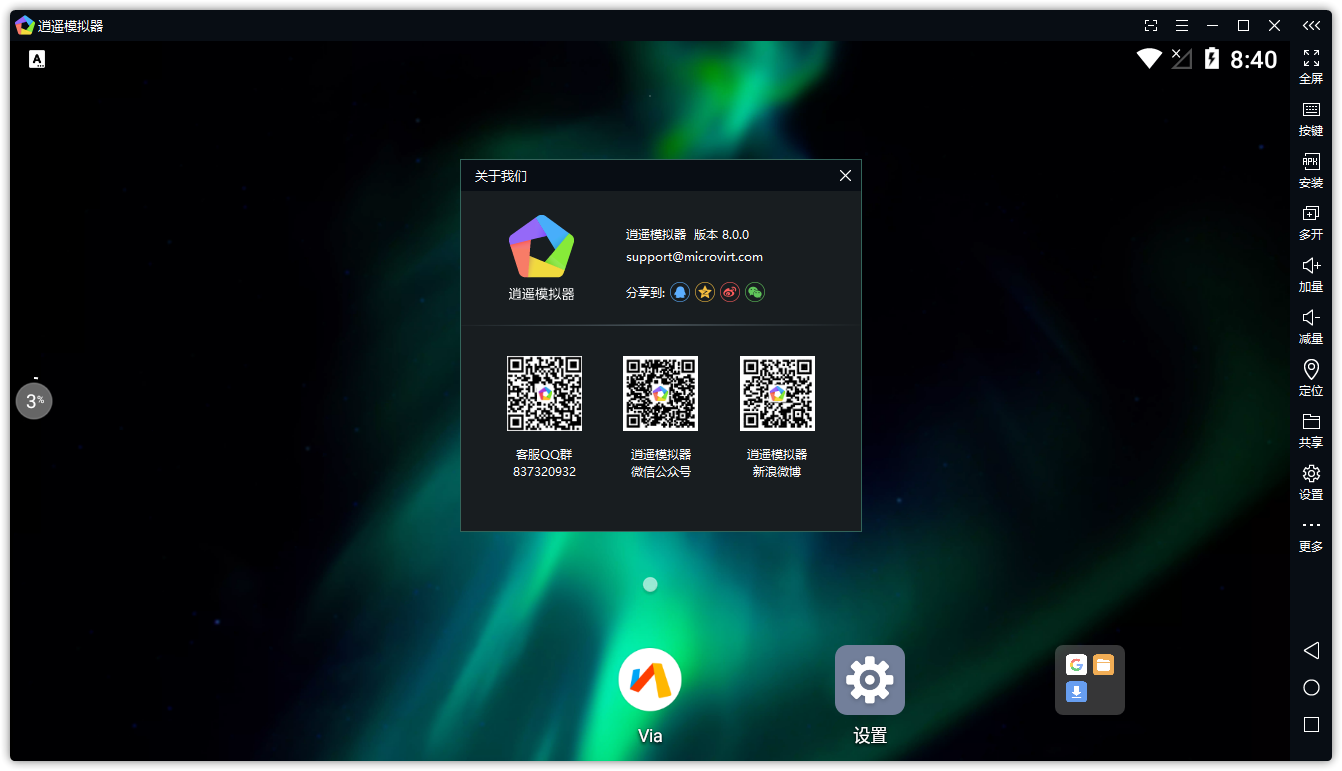
Task: Share to Weibo icon
Action: click(x=730, y=292)
